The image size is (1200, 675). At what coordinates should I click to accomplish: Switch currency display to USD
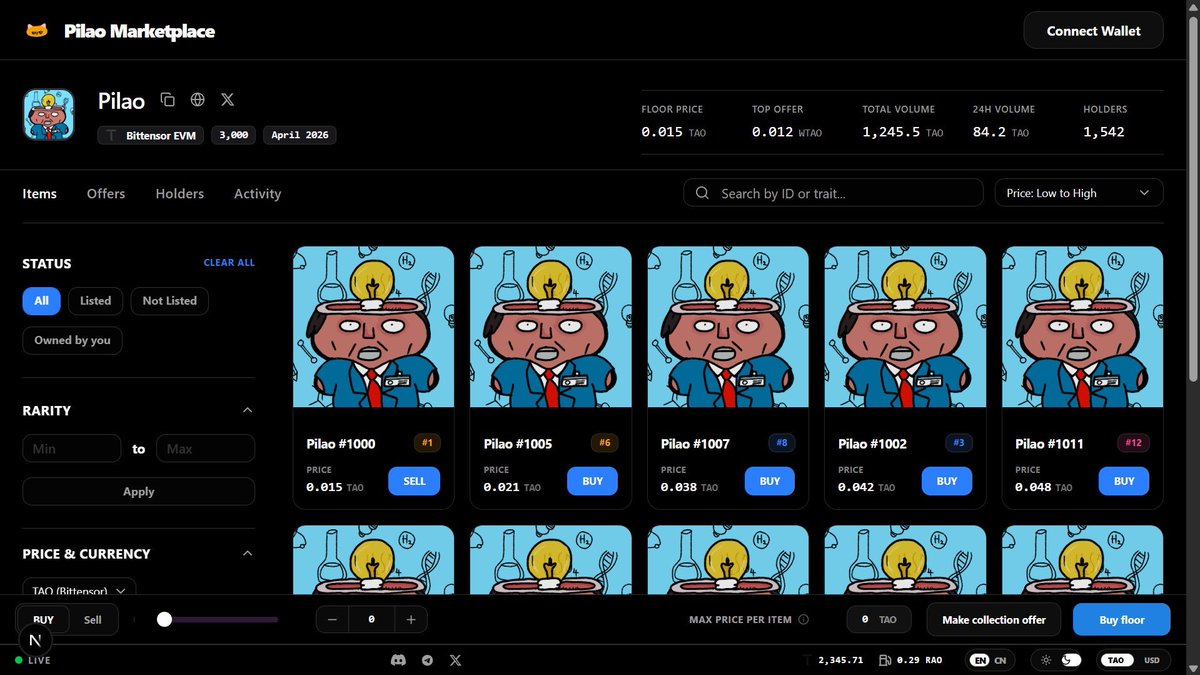(x=1151, y=660)
